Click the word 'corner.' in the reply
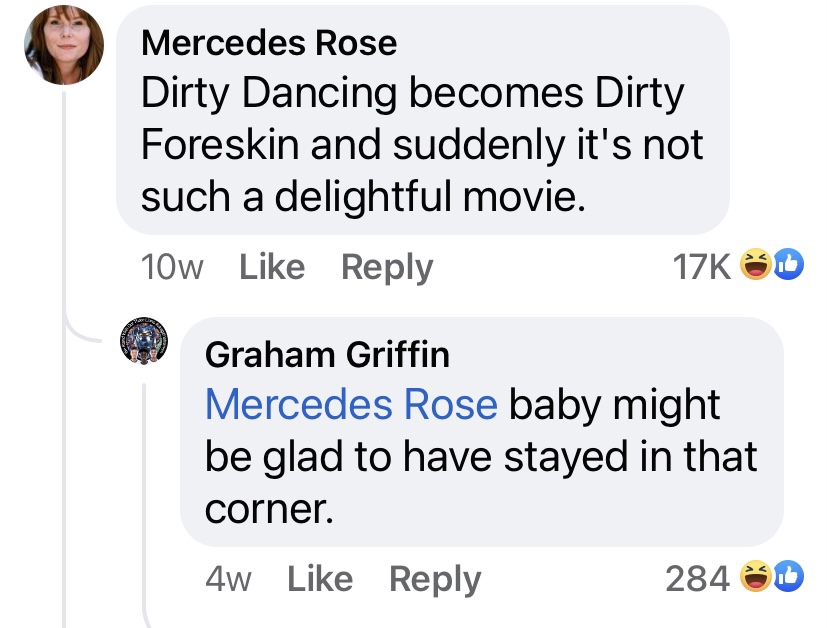This screenshot has width=827, height=628. click(268, 509)
